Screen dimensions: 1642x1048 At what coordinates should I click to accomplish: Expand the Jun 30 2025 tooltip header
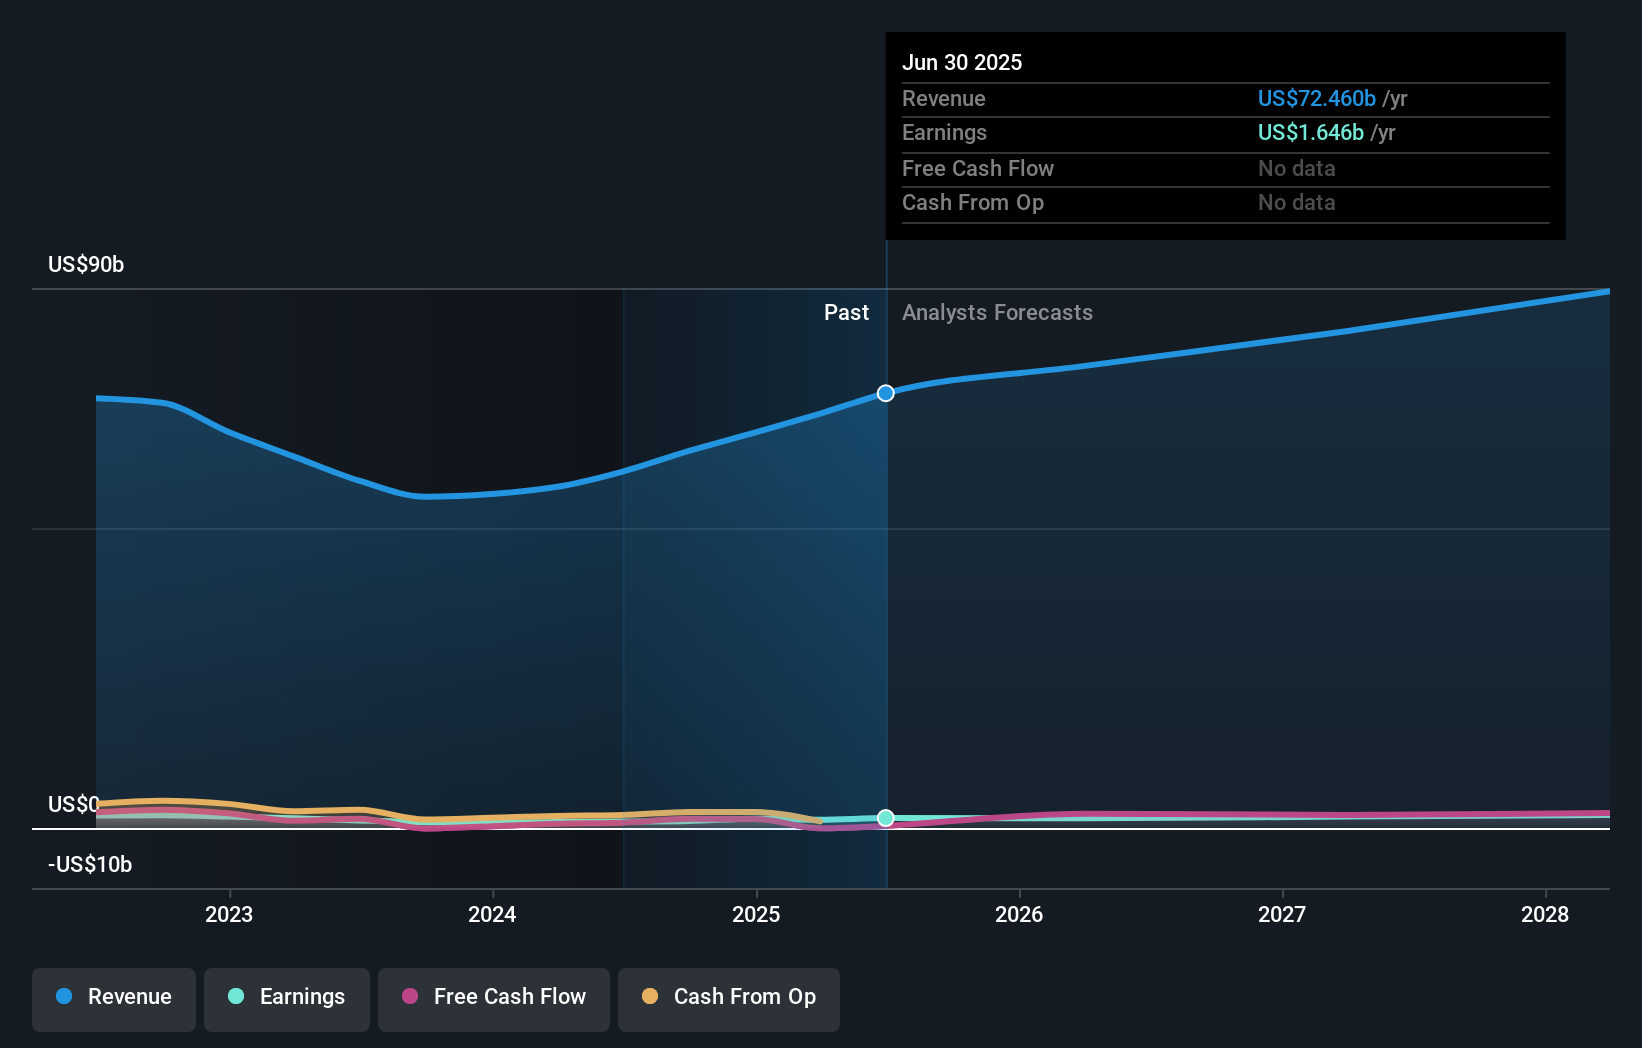[x=962, y=62]
